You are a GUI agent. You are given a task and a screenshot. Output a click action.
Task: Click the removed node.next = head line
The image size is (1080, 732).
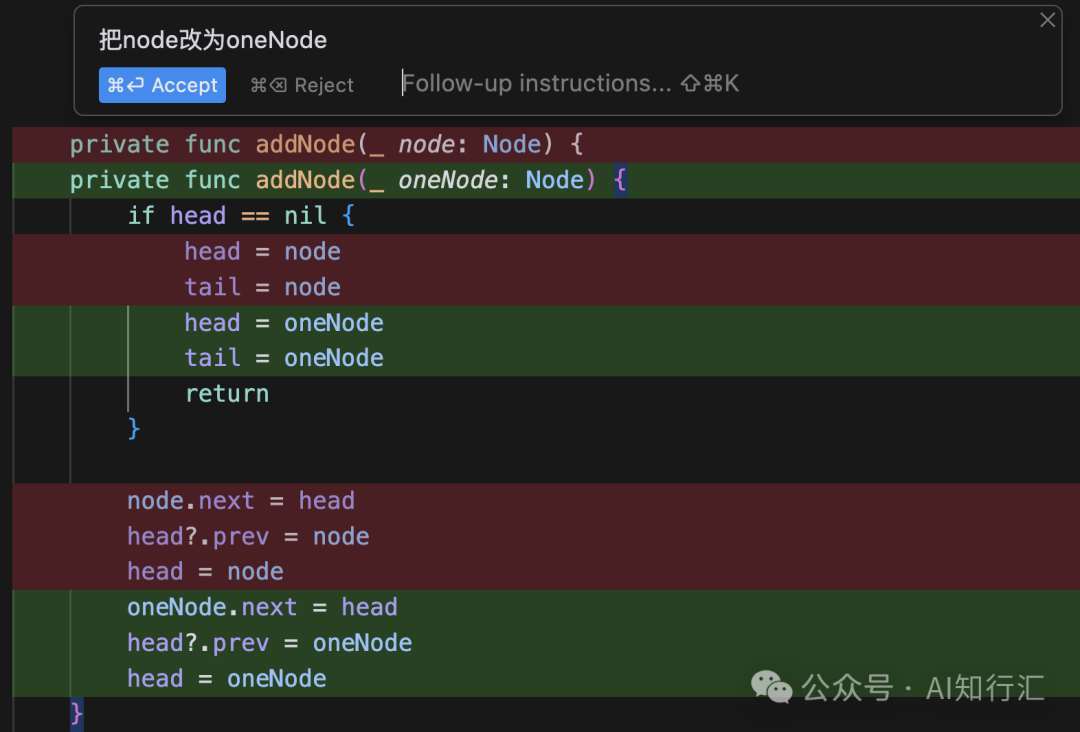click(240, 501)
